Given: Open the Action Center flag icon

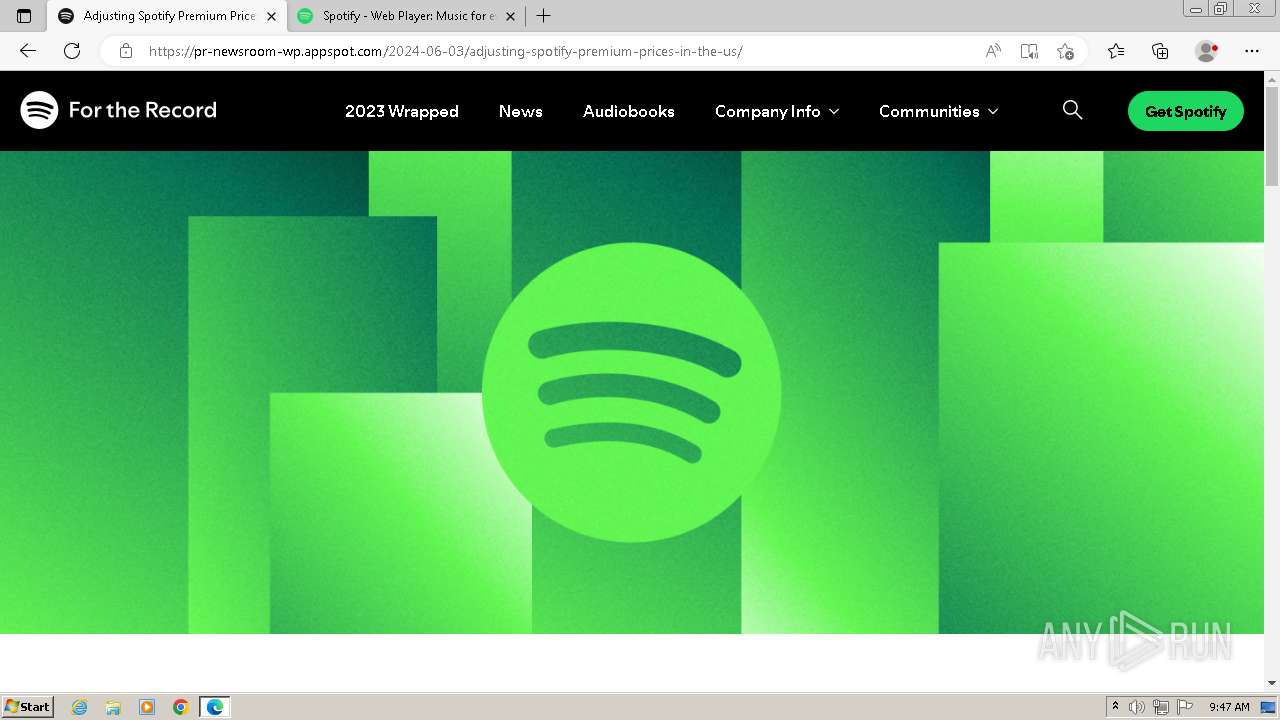Looking at the screenshot, I should (x=1185, y=707).
